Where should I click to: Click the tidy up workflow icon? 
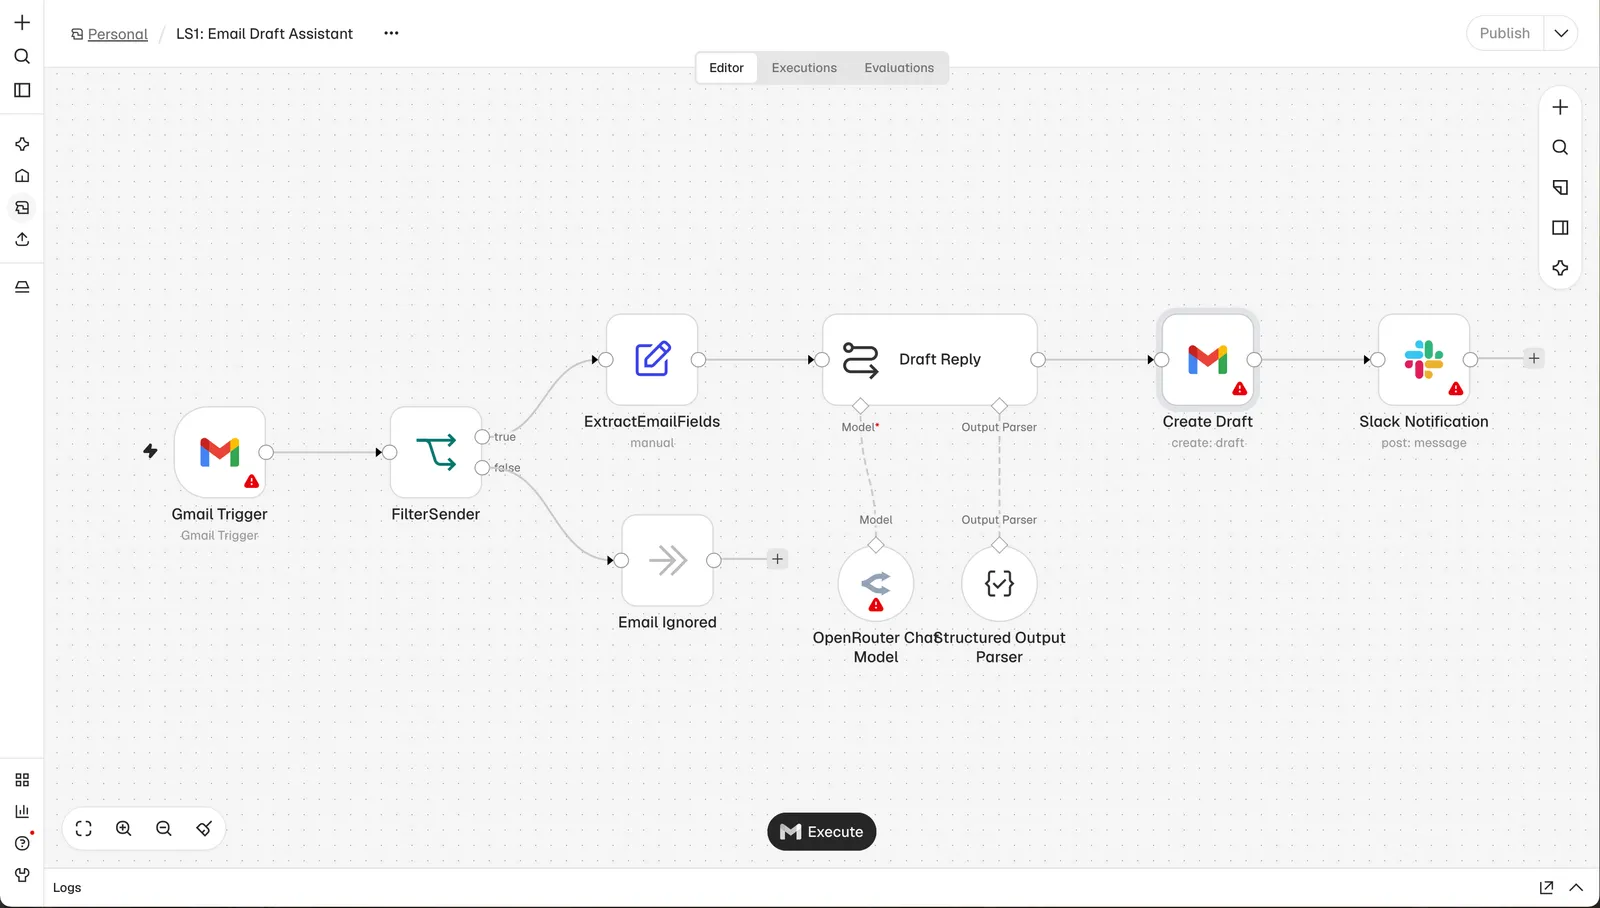pyautogui.click(x=204, y=828)
